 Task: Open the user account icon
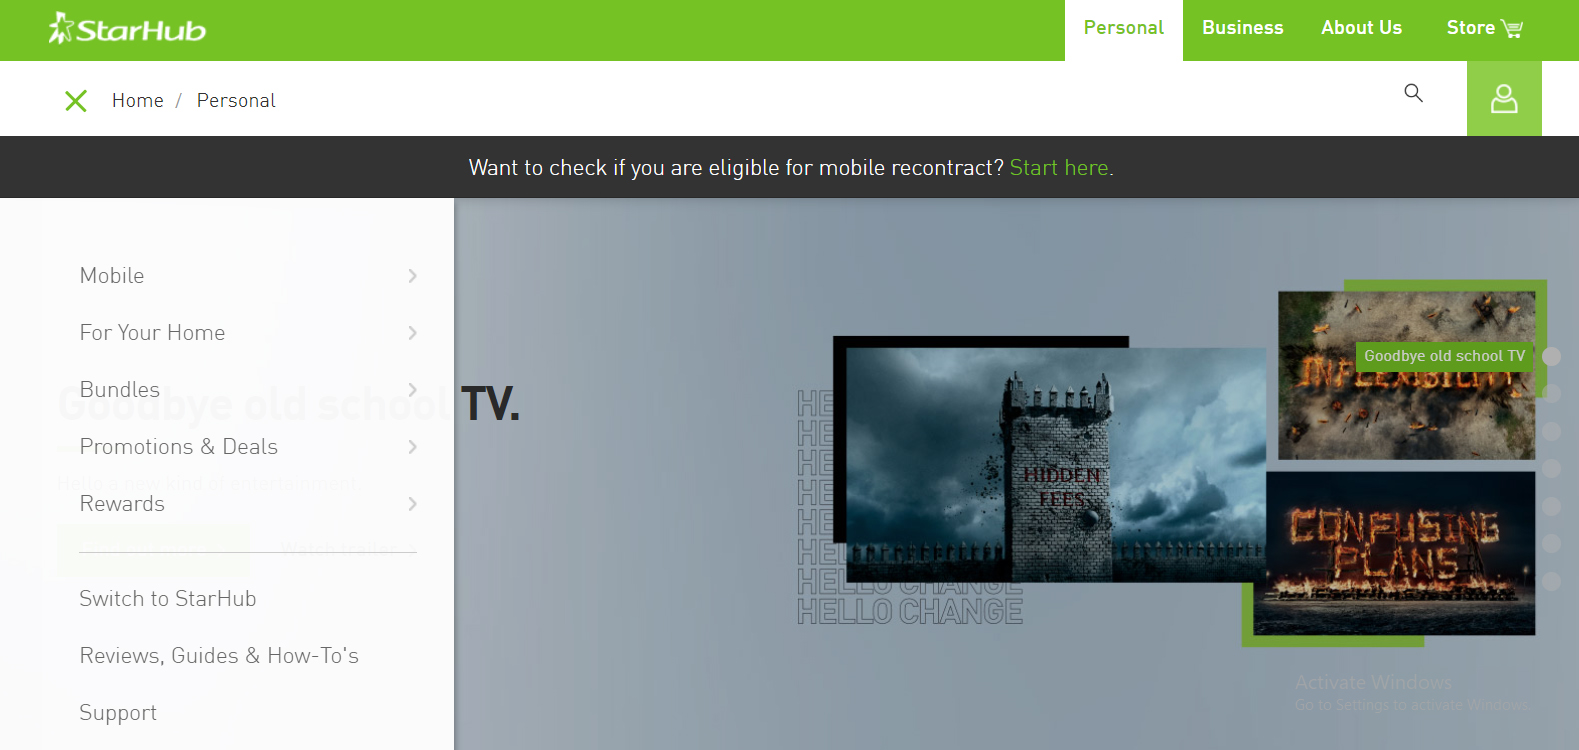click(x=1504, y=98)
